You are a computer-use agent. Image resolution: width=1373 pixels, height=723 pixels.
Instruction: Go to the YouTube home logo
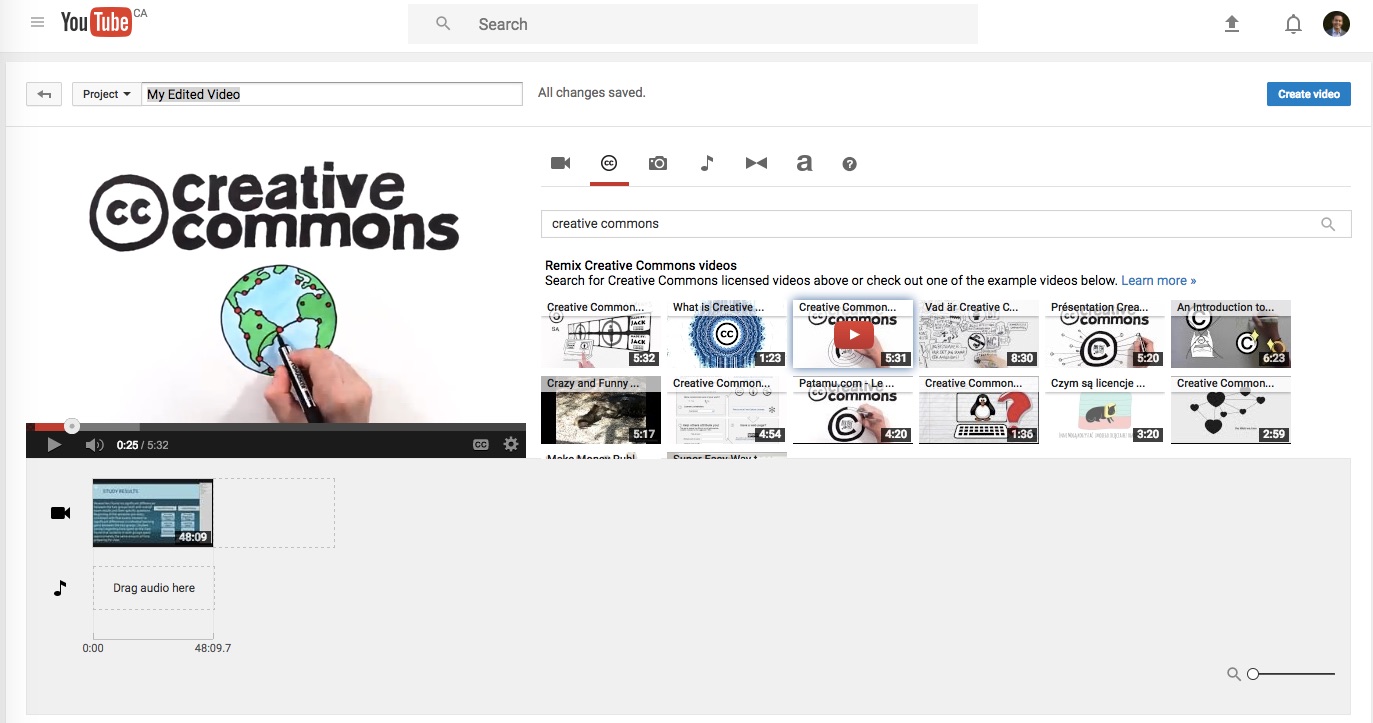96,22
